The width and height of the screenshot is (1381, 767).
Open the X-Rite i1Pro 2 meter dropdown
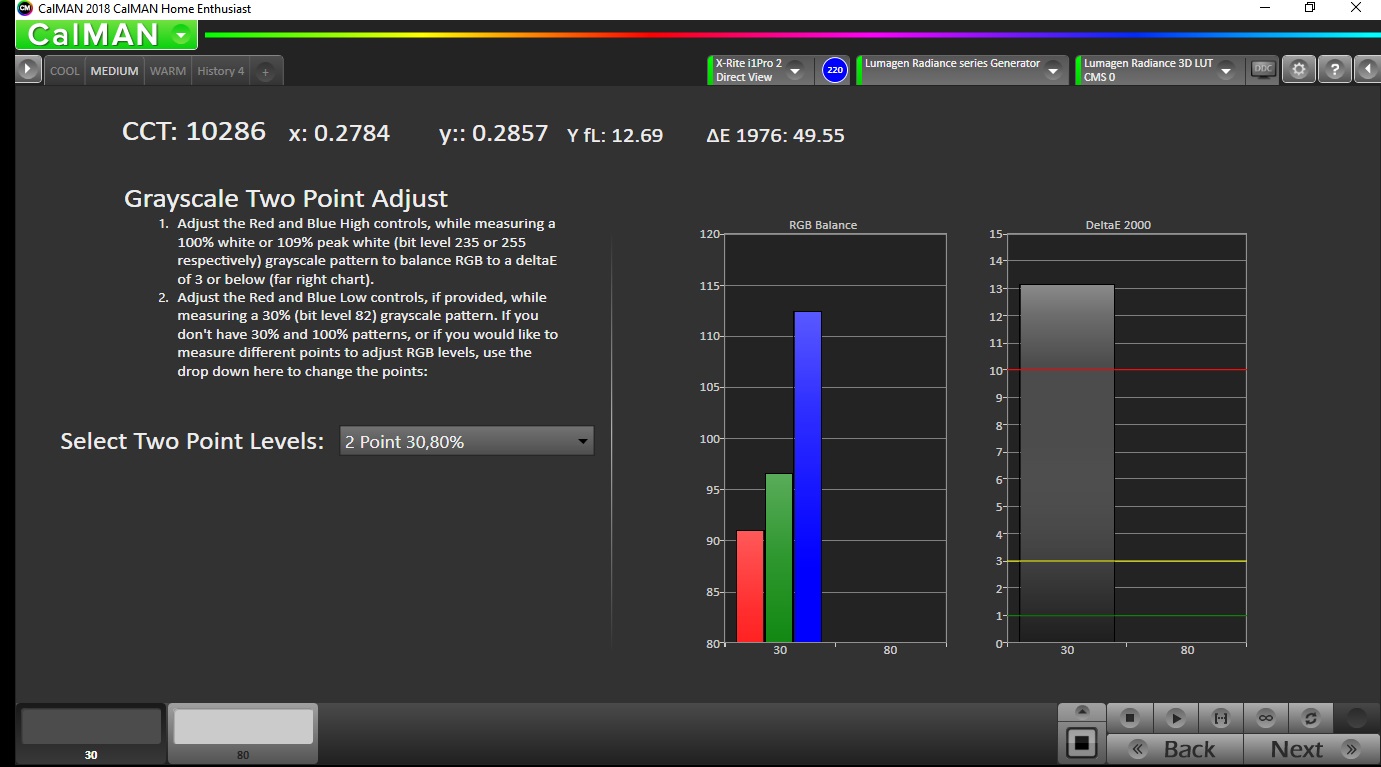coord(795,70)
